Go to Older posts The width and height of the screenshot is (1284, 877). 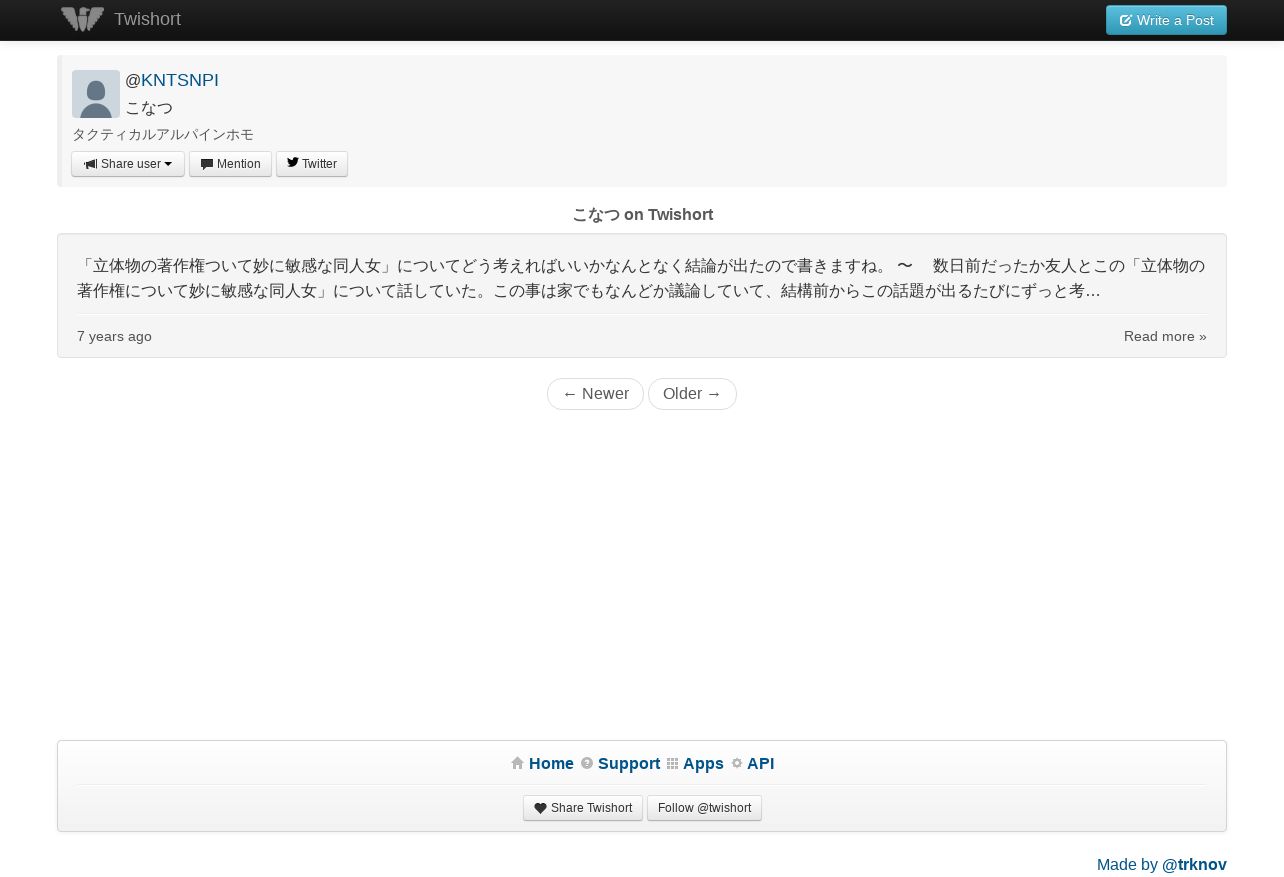click(x=692, y=394)
